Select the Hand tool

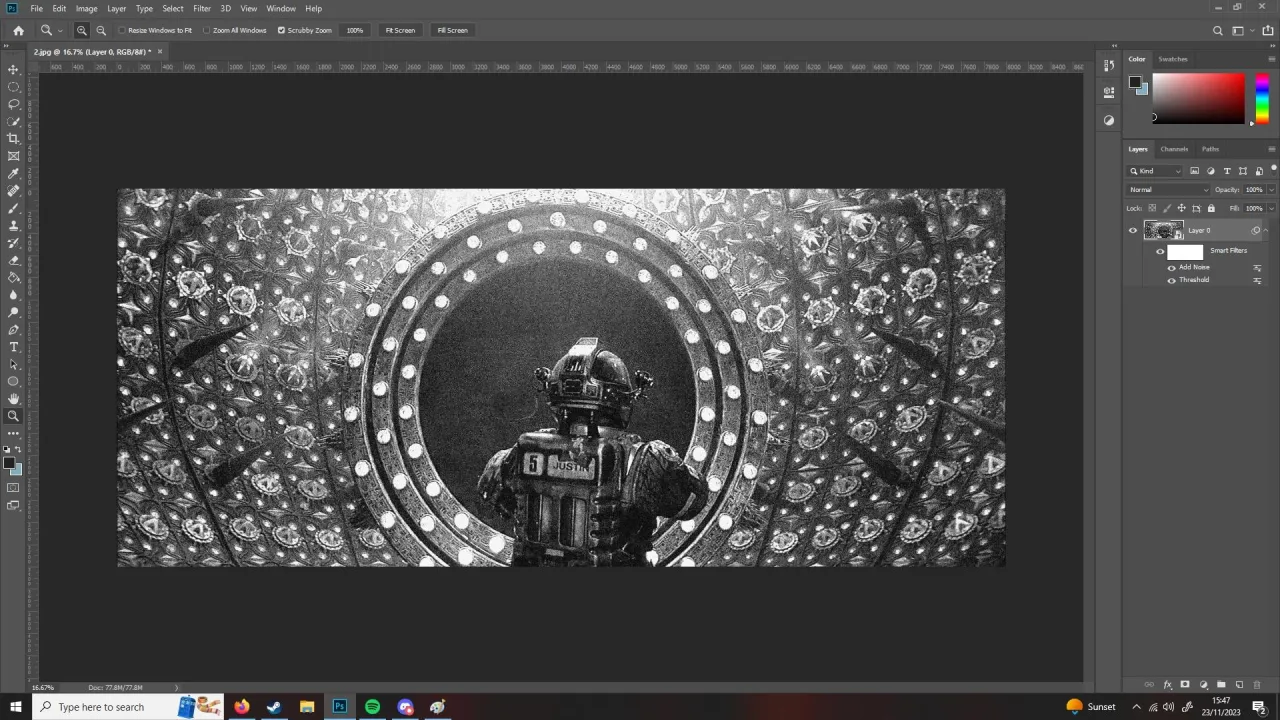(x=13, y=399)
